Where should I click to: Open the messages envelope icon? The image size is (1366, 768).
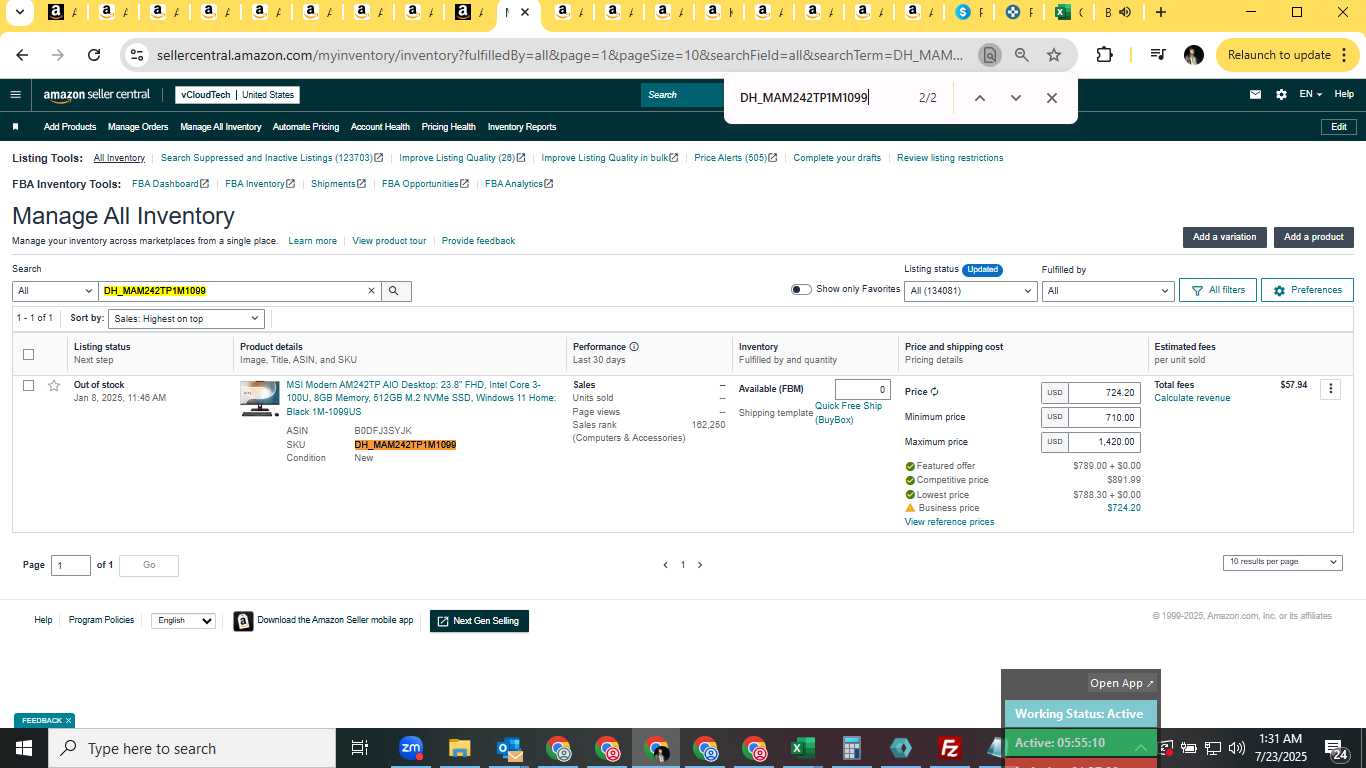coord(1255,95)
